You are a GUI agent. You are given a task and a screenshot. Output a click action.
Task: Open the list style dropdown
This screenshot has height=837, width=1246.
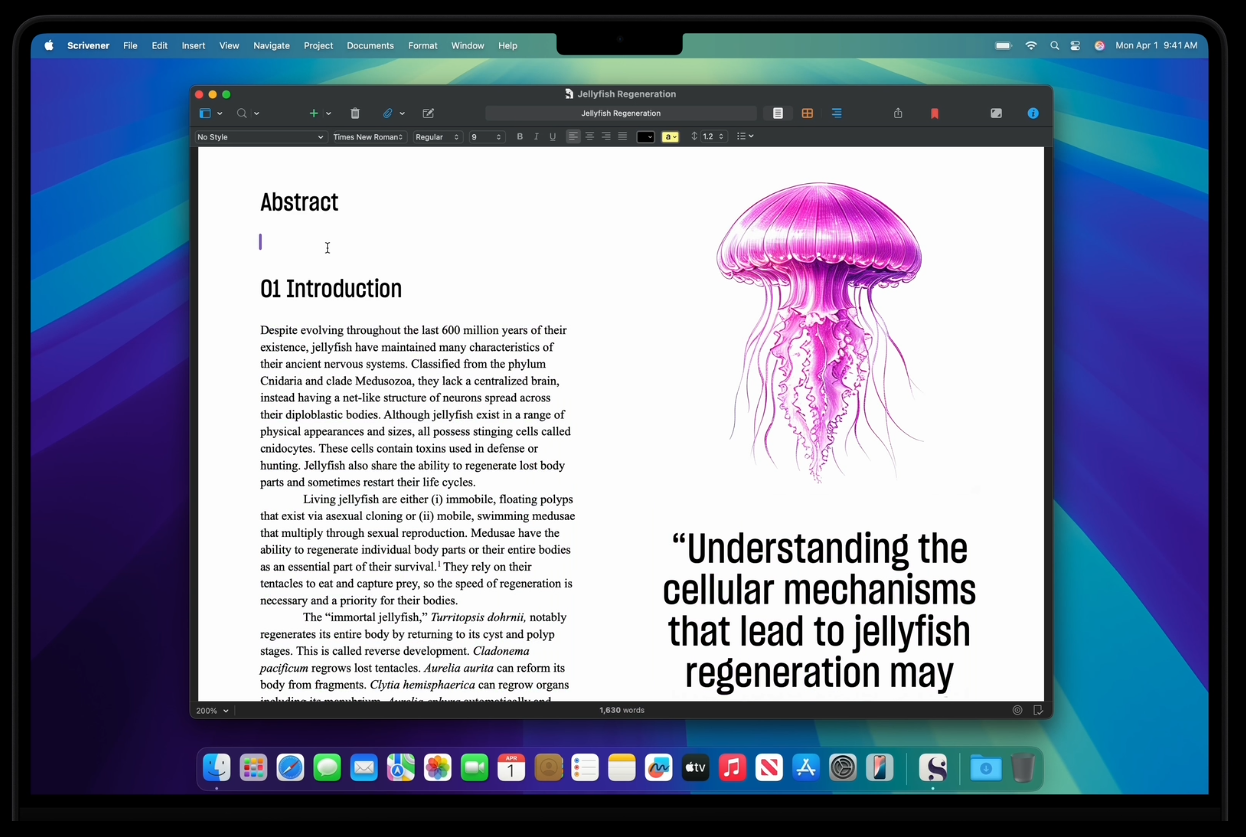tap(745, 137)
